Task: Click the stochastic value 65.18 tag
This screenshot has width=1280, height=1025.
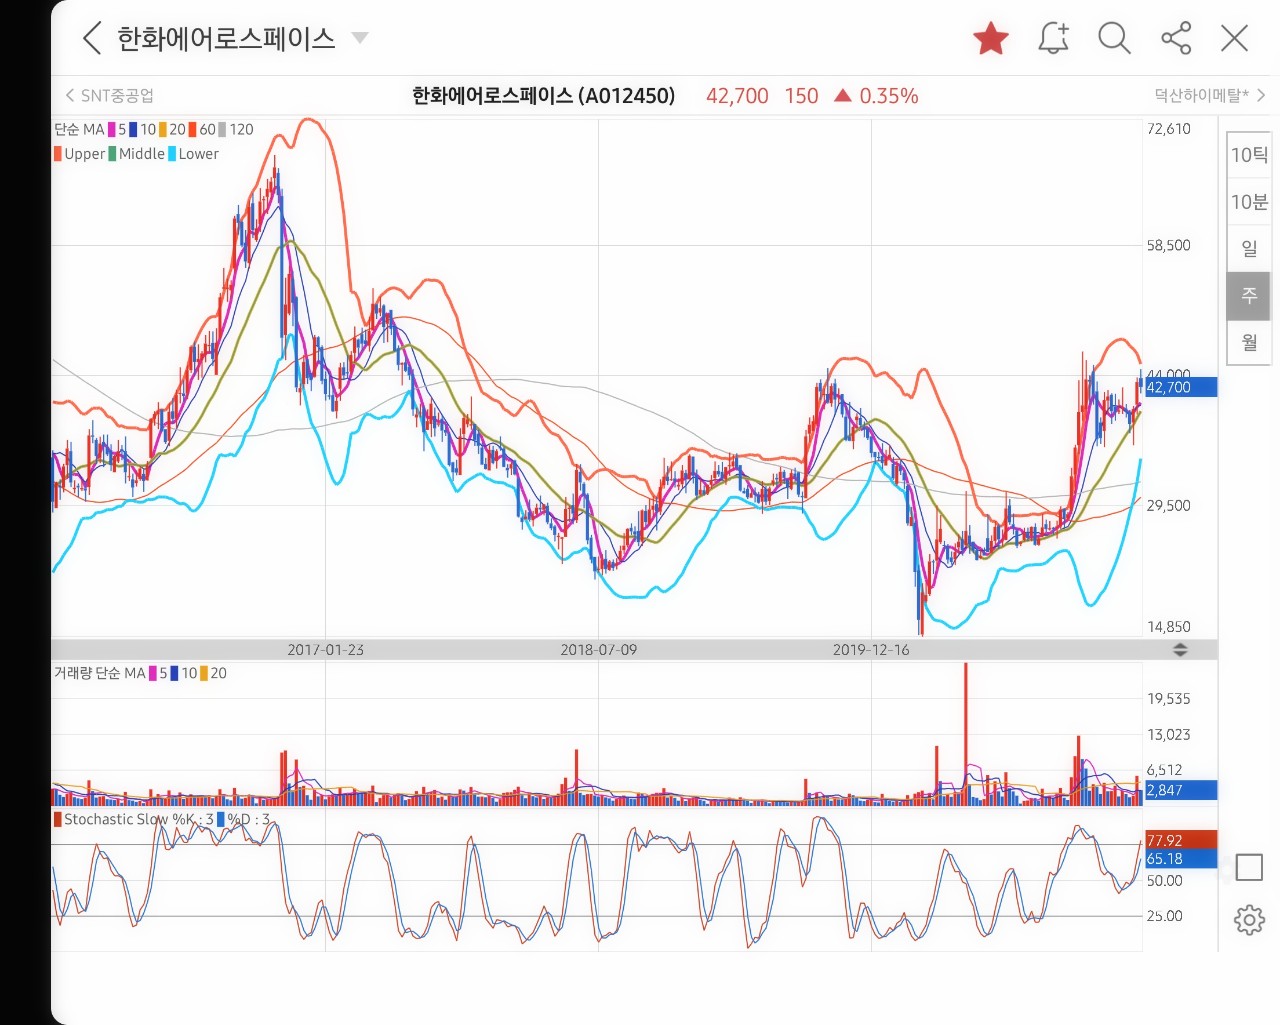Action: click(x=1181, y=859)
